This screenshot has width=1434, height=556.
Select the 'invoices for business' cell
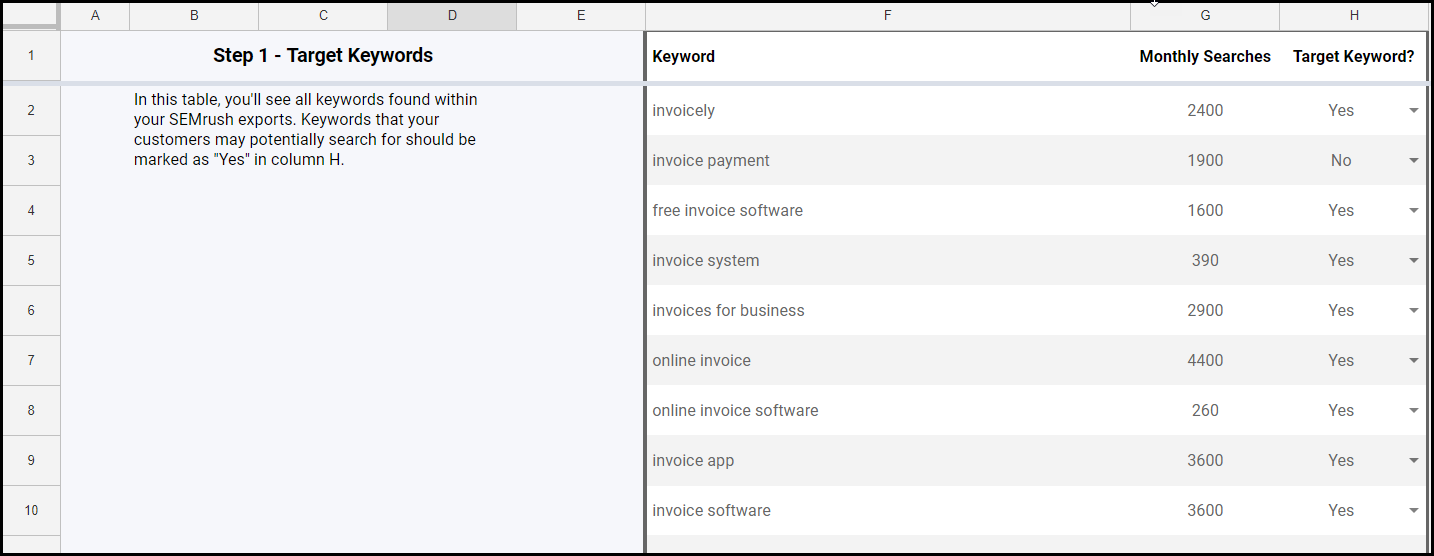click(x=888, y=310)
